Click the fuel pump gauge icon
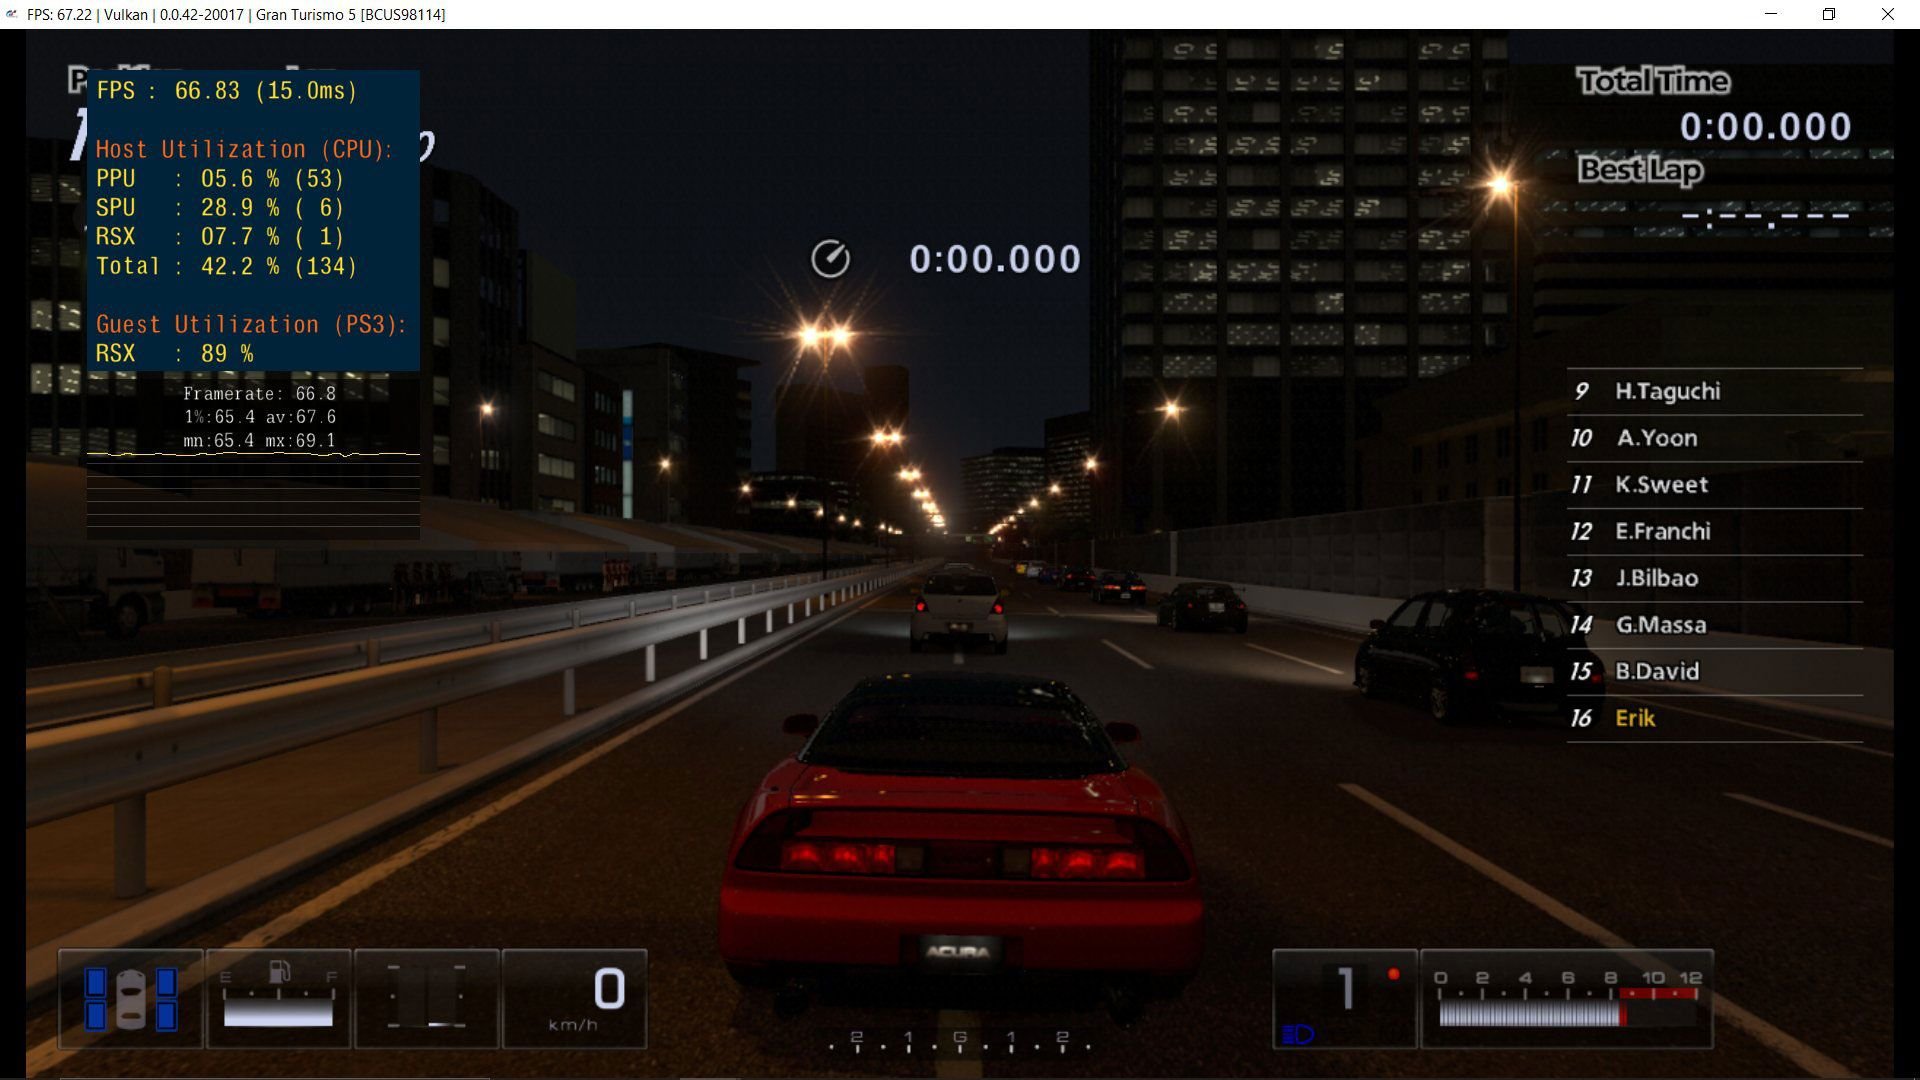The width and height of the screenshot is (1920, 1080). (x=280, y=972)
